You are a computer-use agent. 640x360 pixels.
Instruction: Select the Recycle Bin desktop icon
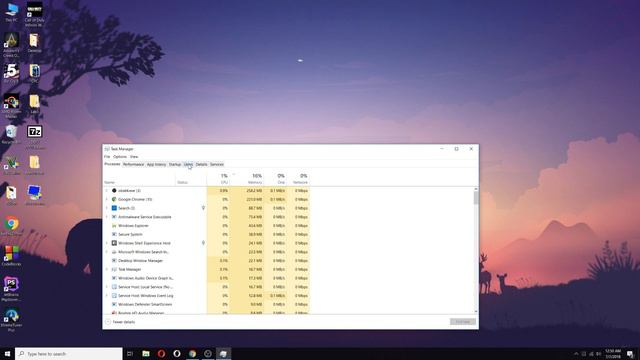coord(11,134)
